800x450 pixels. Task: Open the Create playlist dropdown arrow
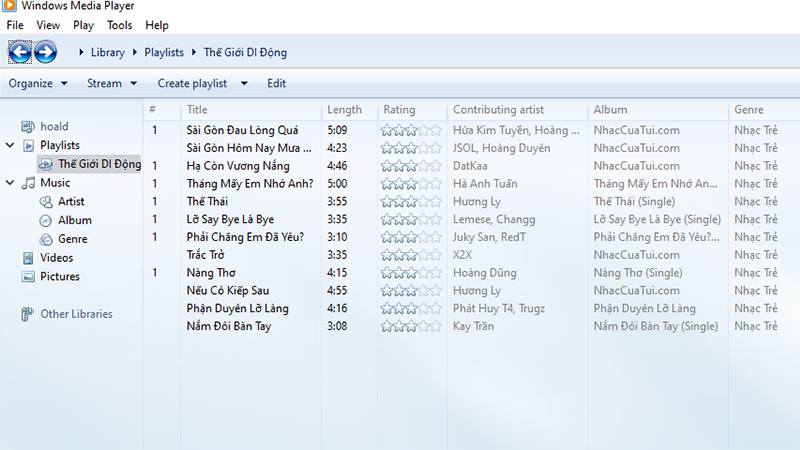[244, 83]
